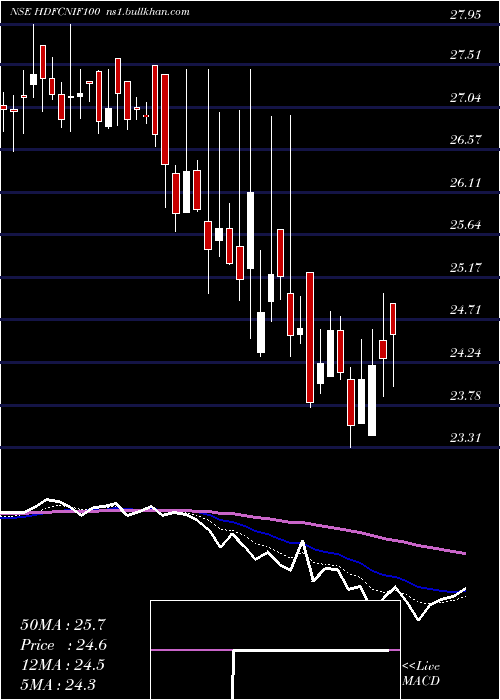Click the 27.95 price axis label
Image resolution: width=500 pixels, height=700 pixels.
click(465, 15)
